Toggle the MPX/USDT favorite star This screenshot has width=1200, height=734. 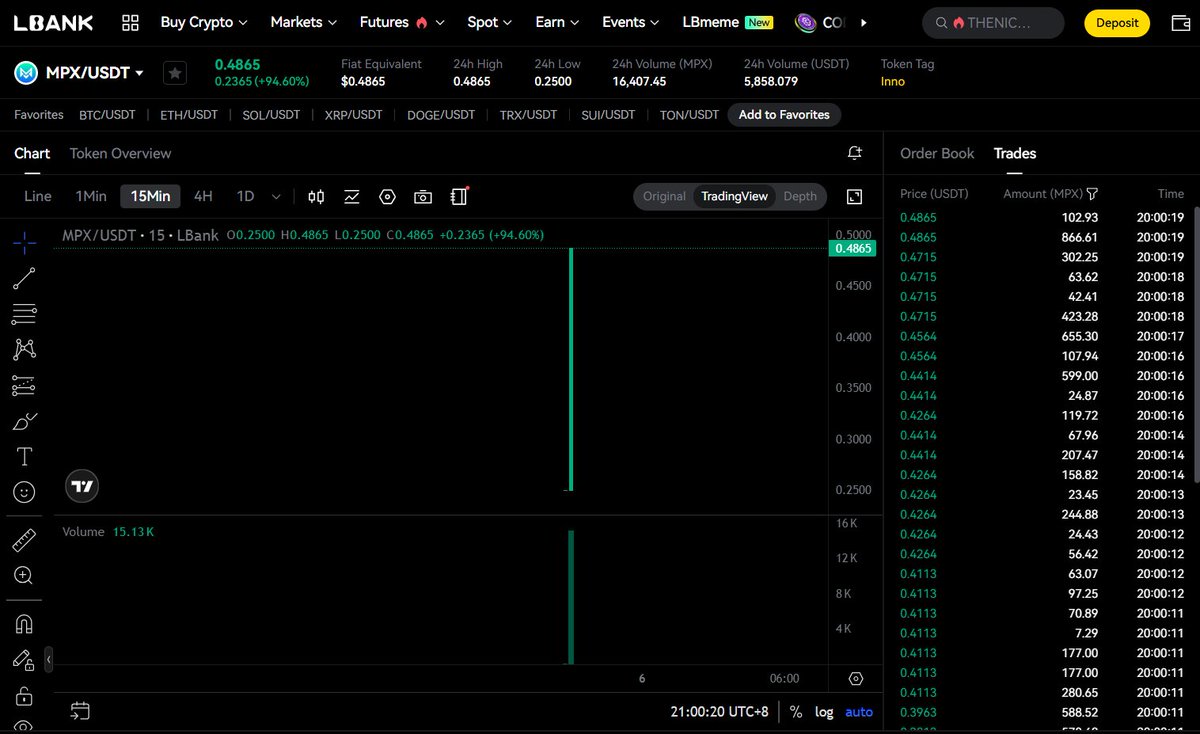click(175, 73)
